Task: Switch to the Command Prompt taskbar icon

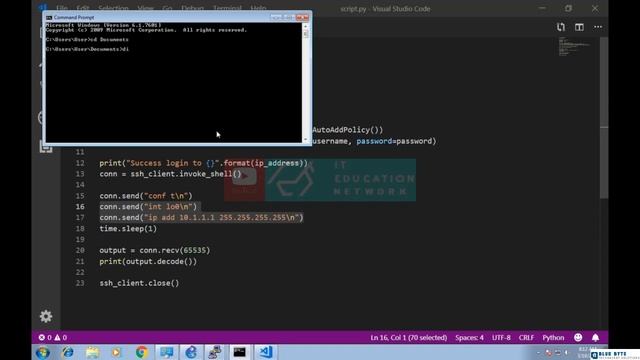Action: [x=240, y=352]
